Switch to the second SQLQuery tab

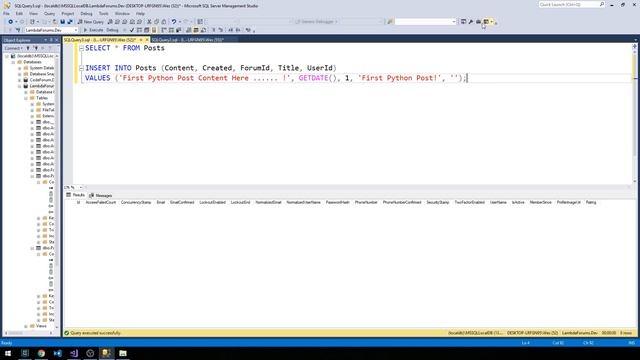tap(187, 40)
